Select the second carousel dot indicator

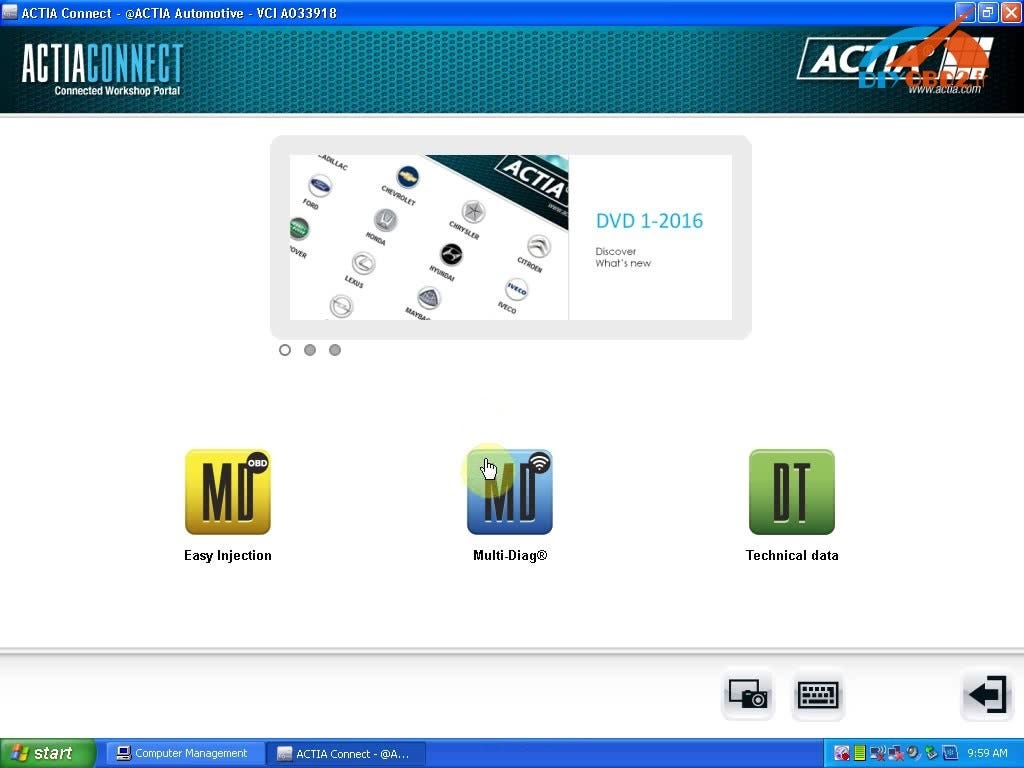click(310, 350)
